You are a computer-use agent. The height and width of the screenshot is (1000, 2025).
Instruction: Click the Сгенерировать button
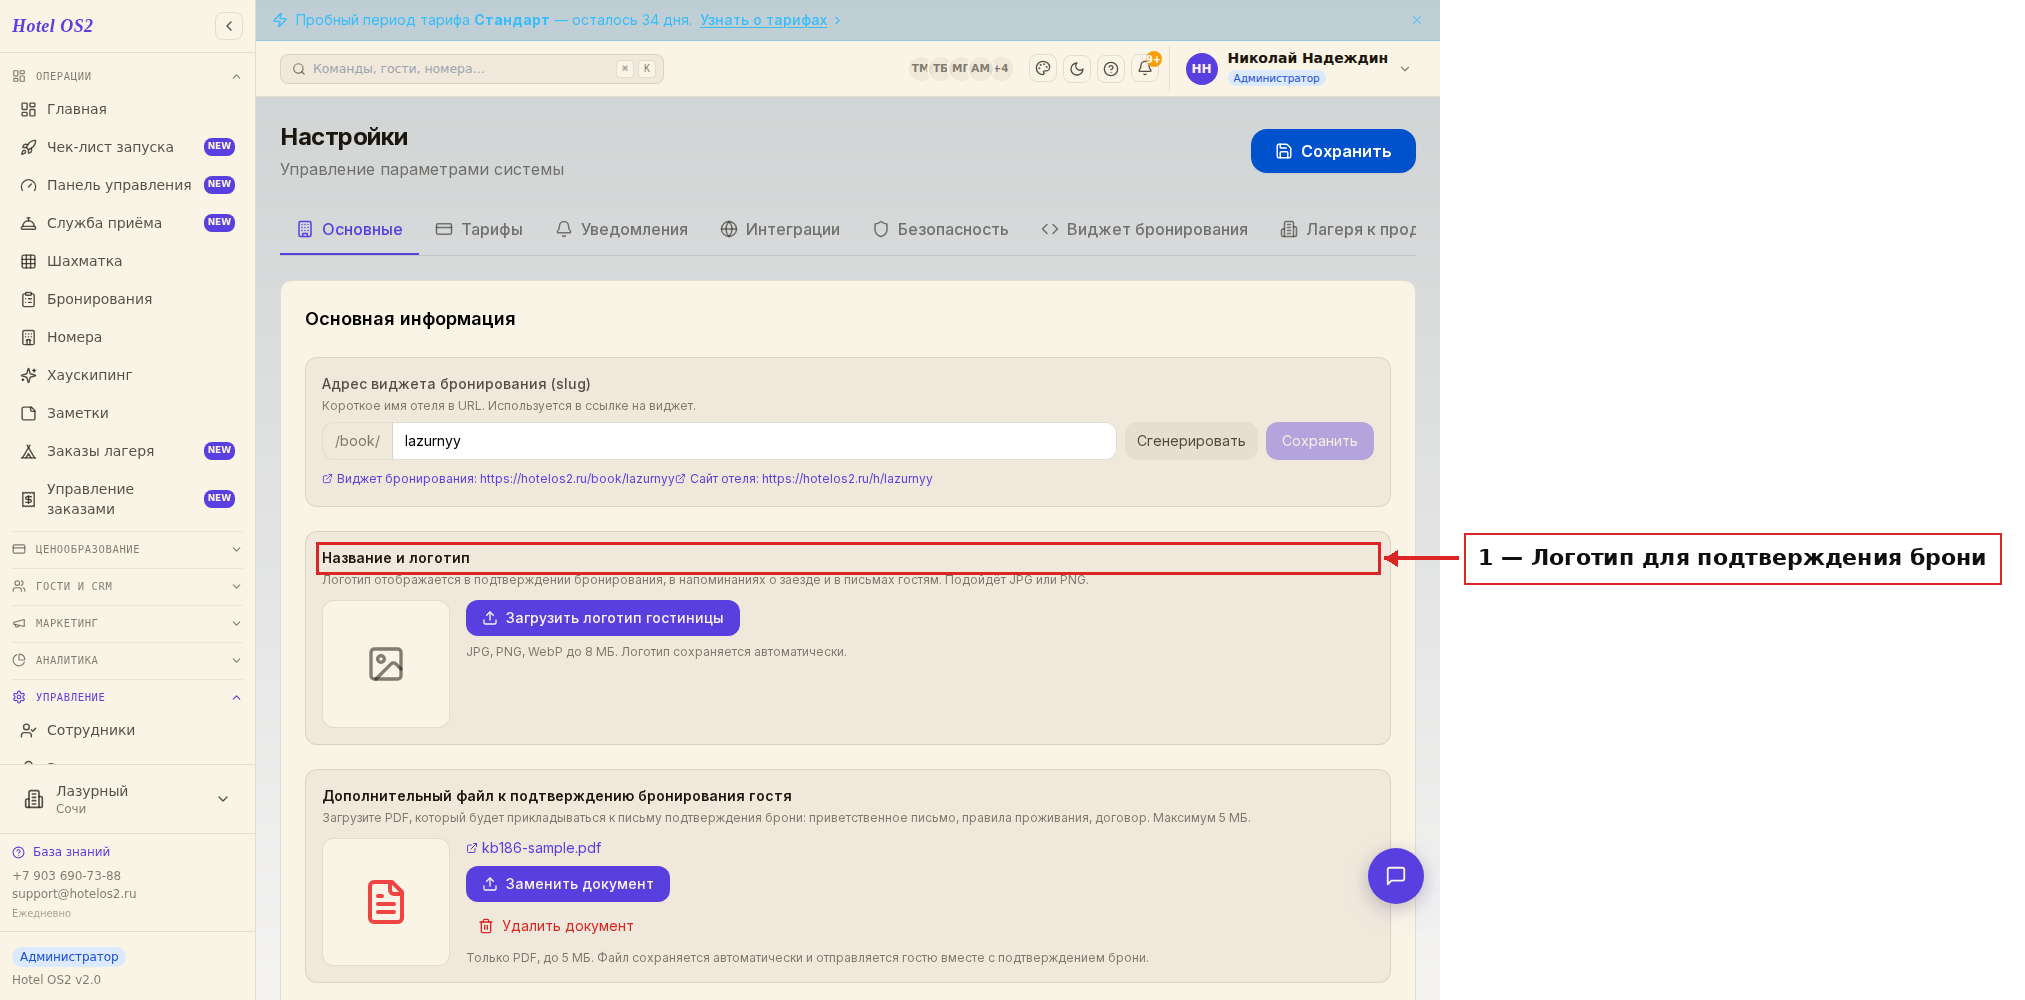click(x=1191, y=441)
